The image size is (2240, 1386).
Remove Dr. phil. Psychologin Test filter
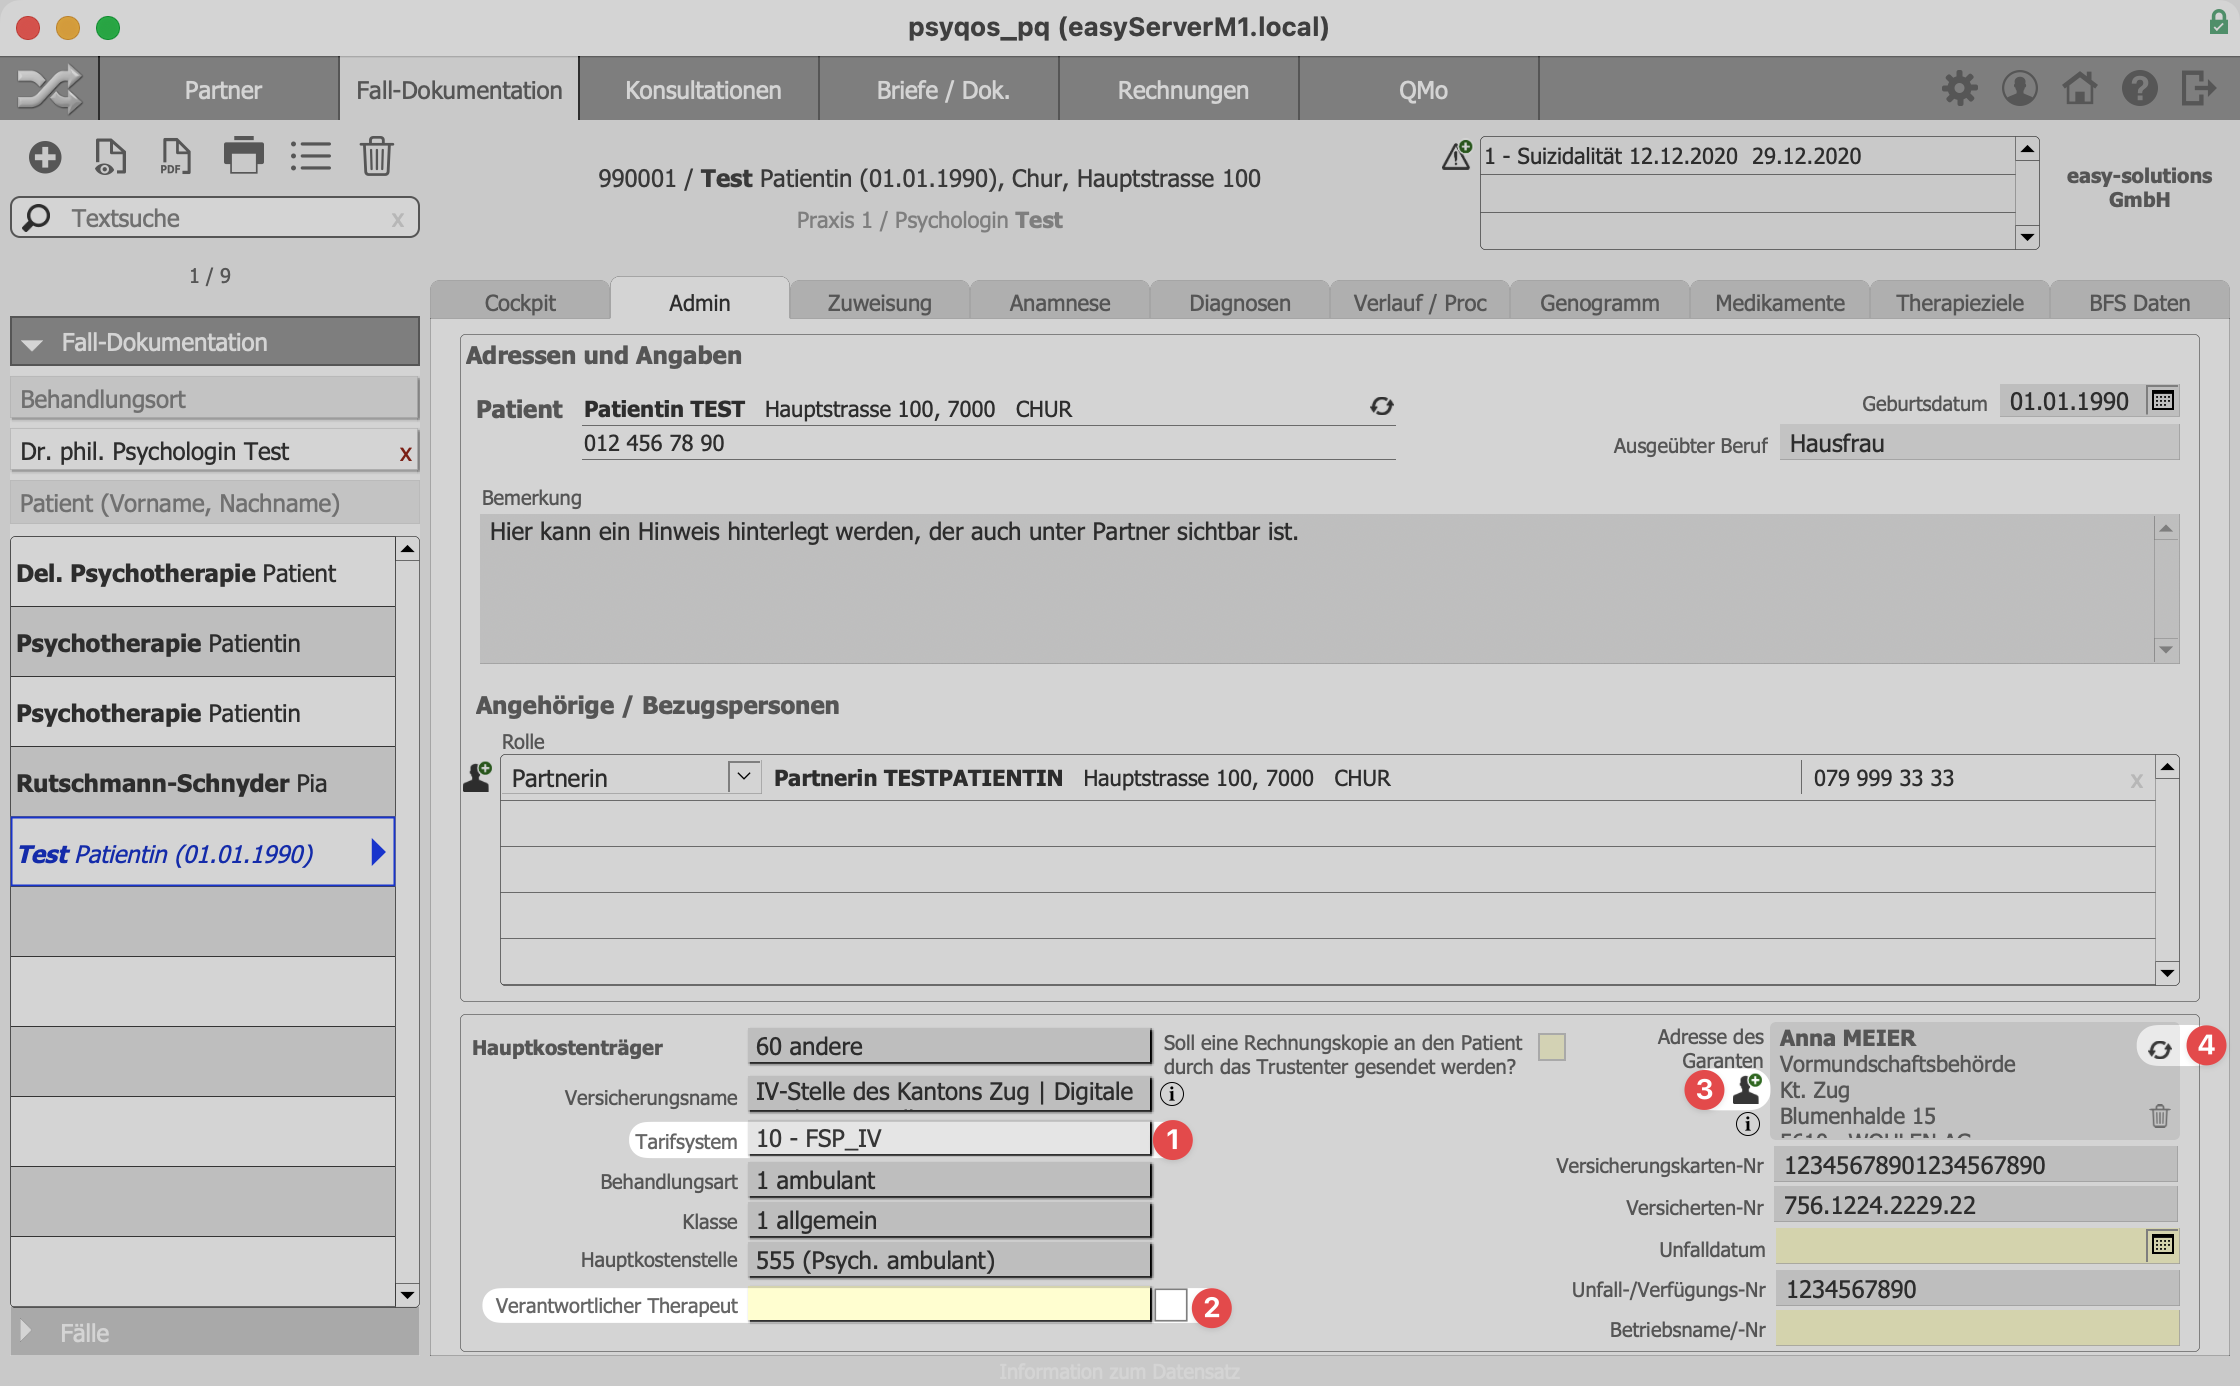405,453
